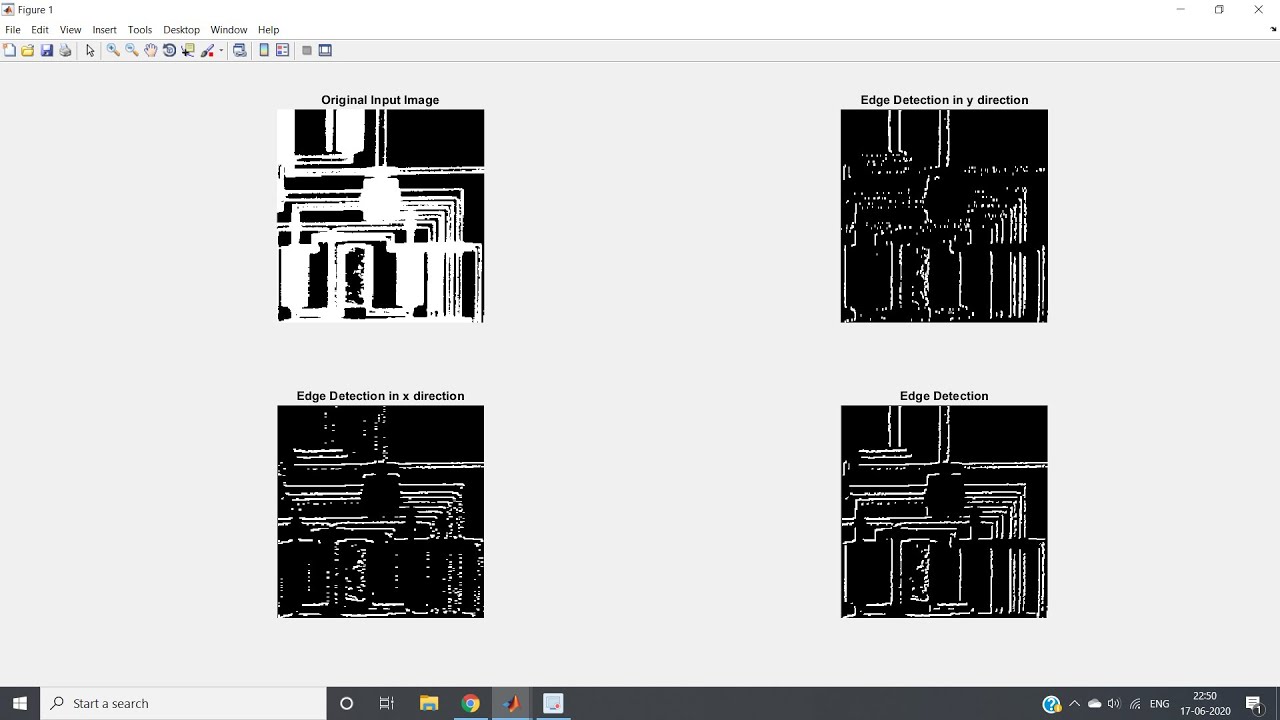Open Google Chrome from the taskbar
Screen dimensions: 1280x720
pos(470,703)
